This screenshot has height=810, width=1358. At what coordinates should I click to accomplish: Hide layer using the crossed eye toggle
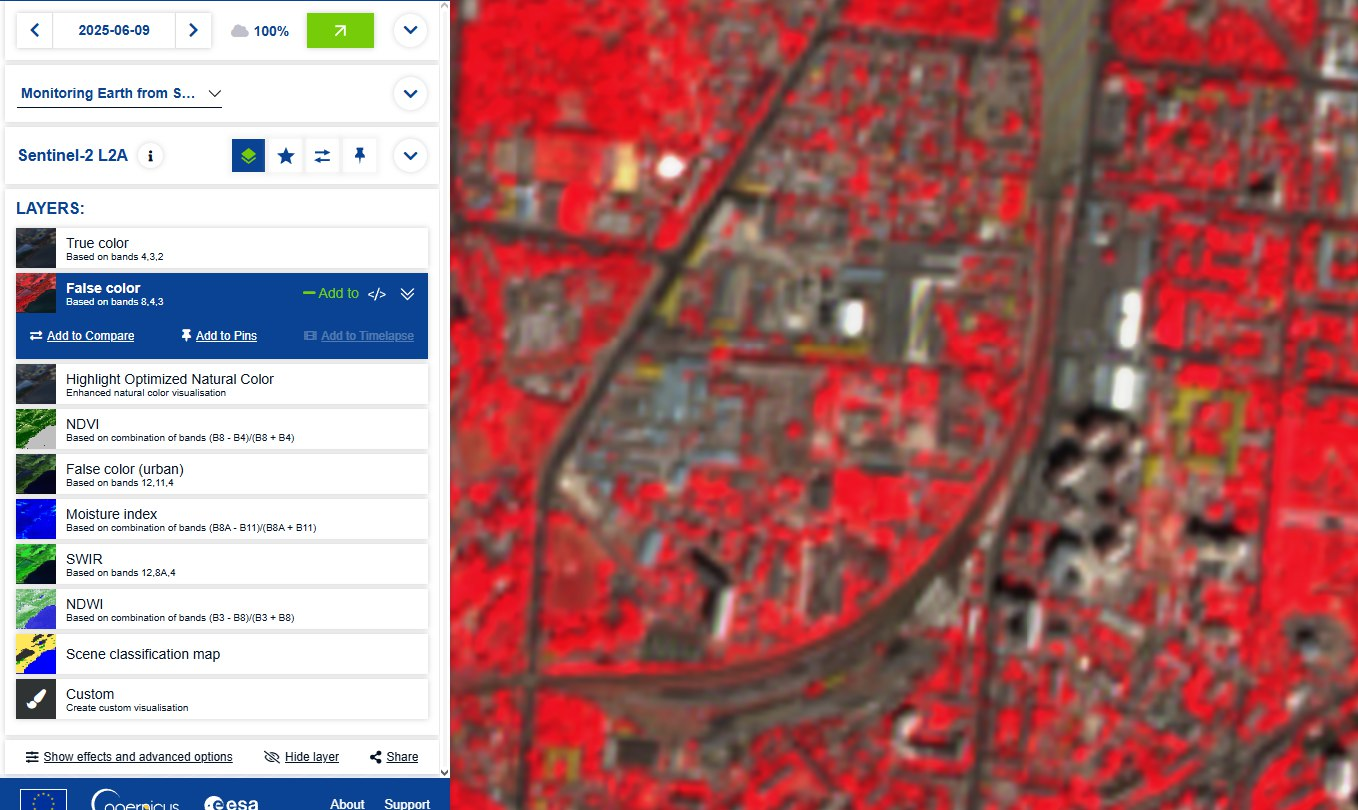[x=302, y=757]
